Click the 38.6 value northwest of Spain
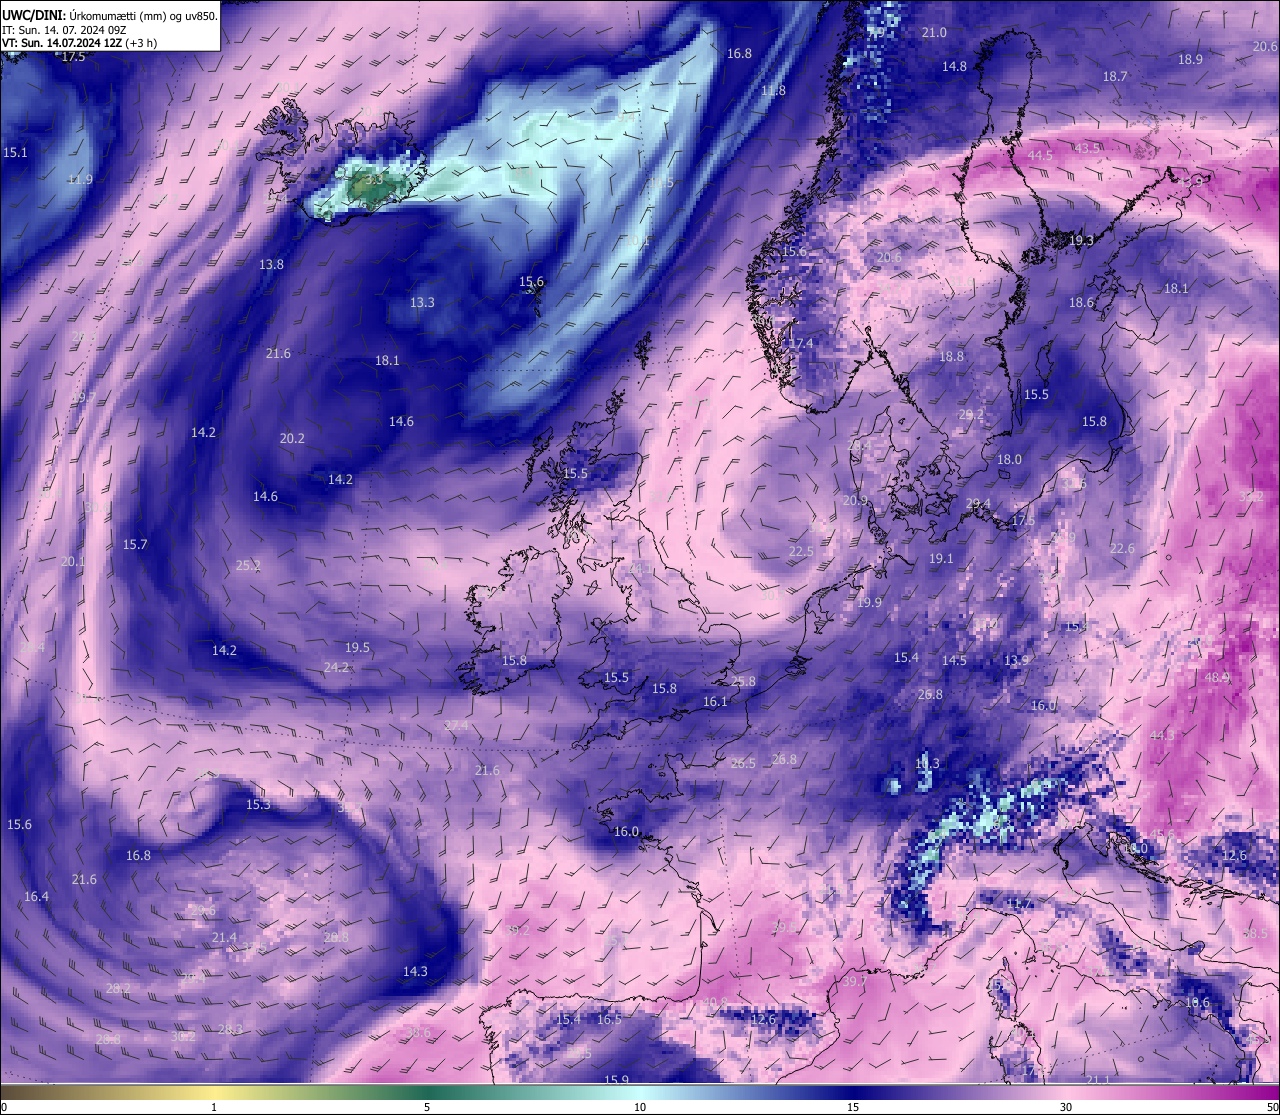 (418, 1033)
